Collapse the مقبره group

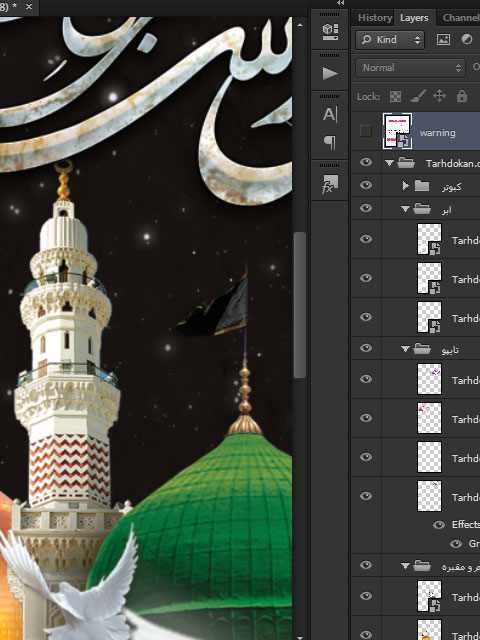point(405,567)
